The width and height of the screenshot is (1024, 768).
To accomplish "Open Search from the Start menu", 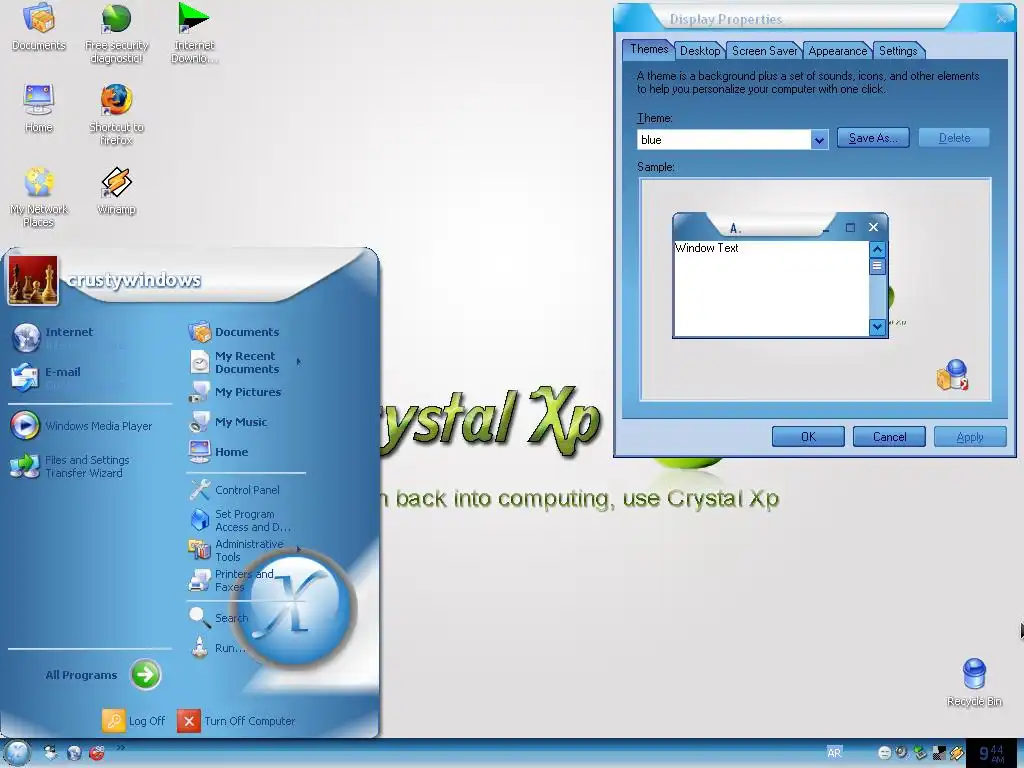I will pos(218,617).
